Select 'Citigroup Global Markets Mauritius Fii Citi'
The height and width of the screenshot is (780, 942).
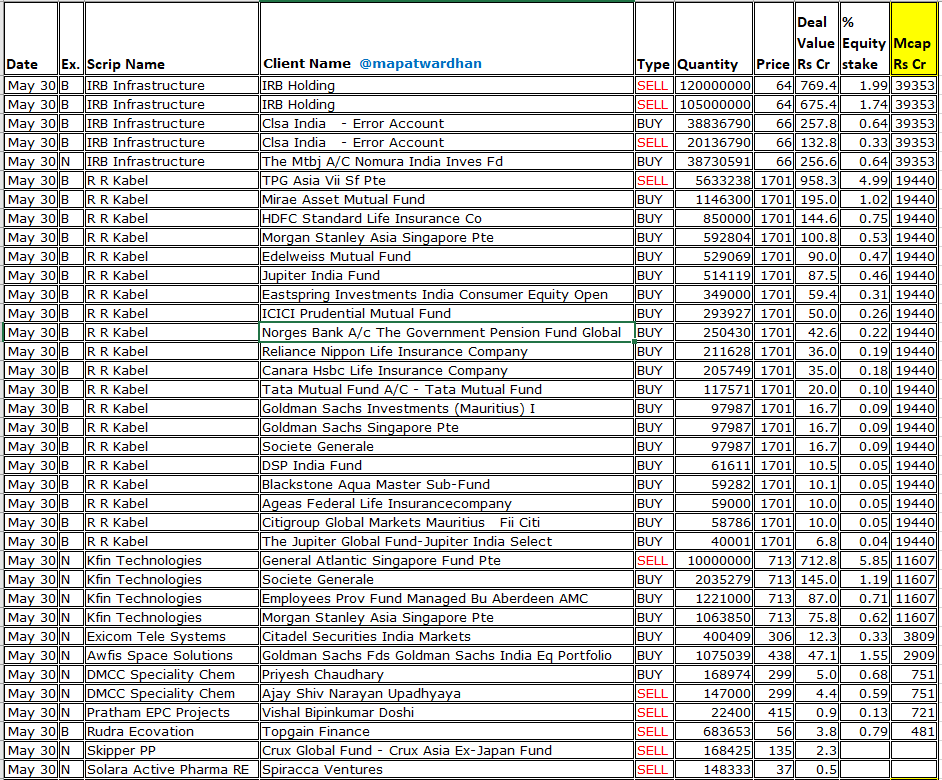click(x=447, y=523)
